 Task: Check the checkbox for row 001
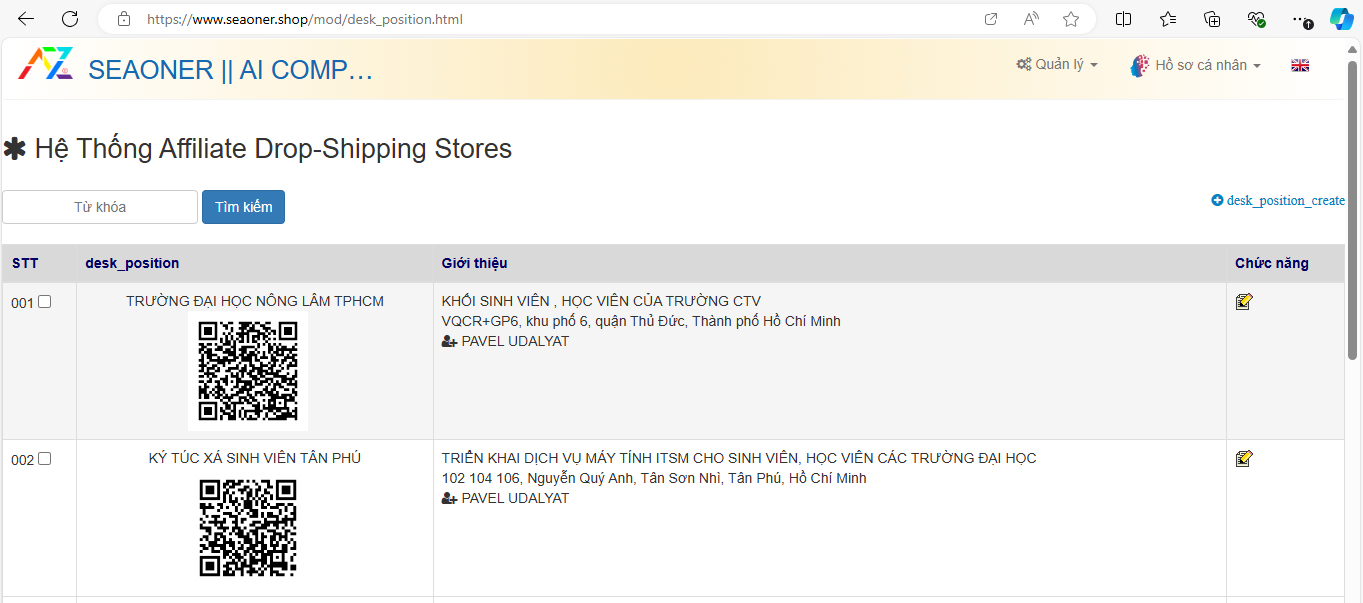click(x=44, y=302)
